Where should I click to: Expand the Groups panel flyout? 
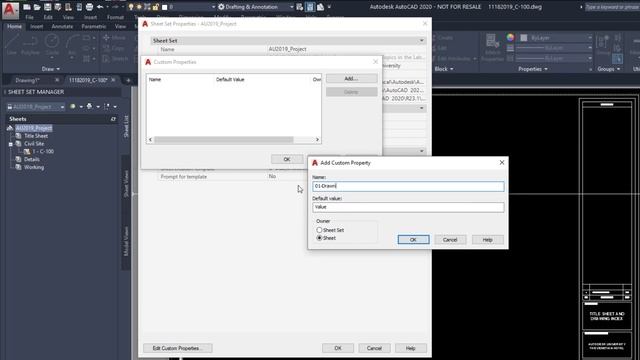click(609, 69)
